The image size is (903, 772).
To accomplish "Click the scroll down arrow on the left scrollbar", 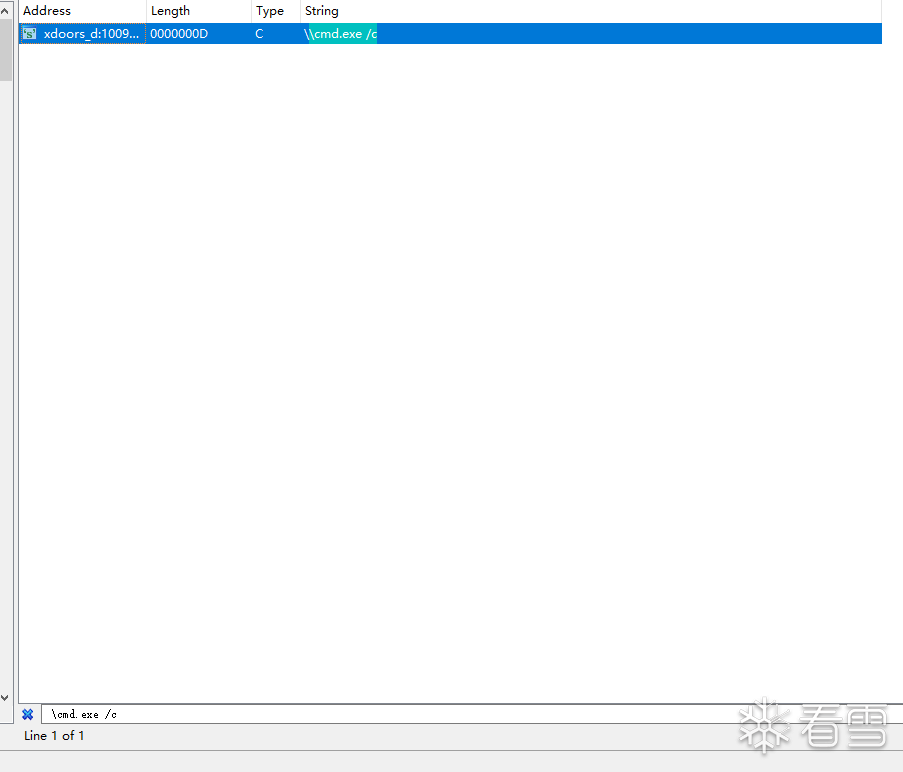I will coord(6,697).
